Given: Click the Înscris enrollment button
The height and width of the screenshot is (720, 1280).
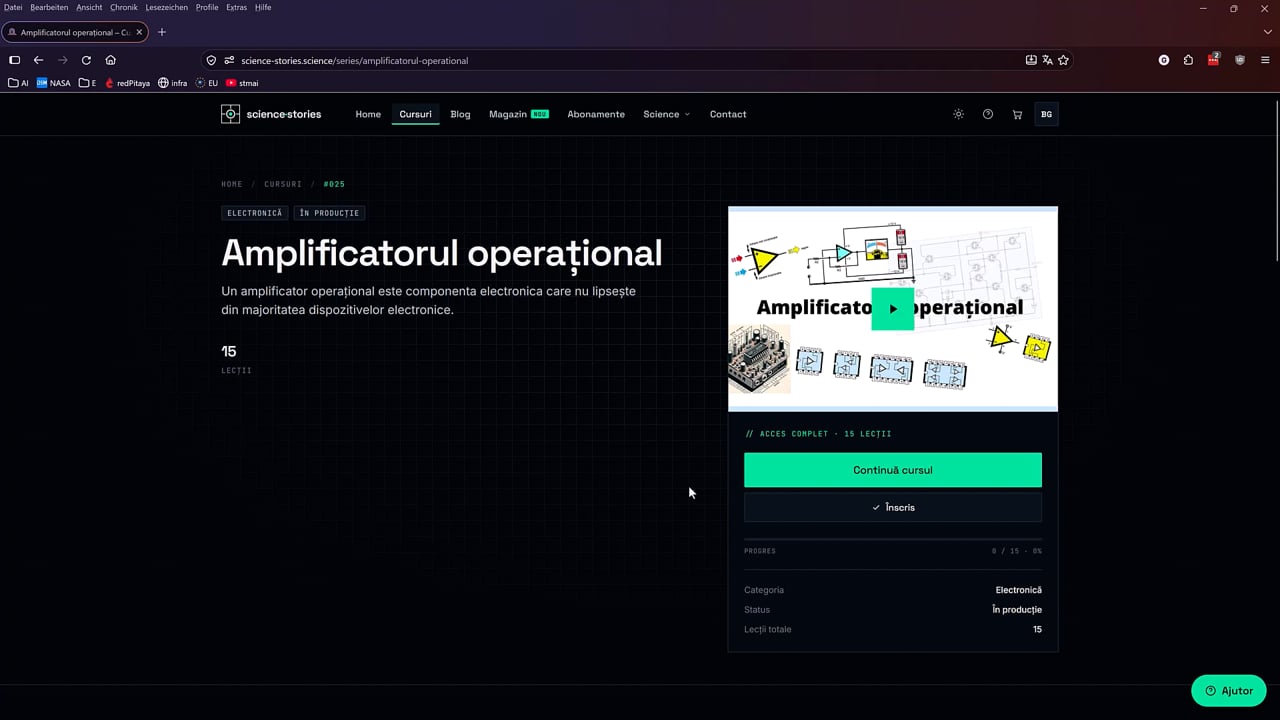Looking at the screenshot, I should pos(893,507).
